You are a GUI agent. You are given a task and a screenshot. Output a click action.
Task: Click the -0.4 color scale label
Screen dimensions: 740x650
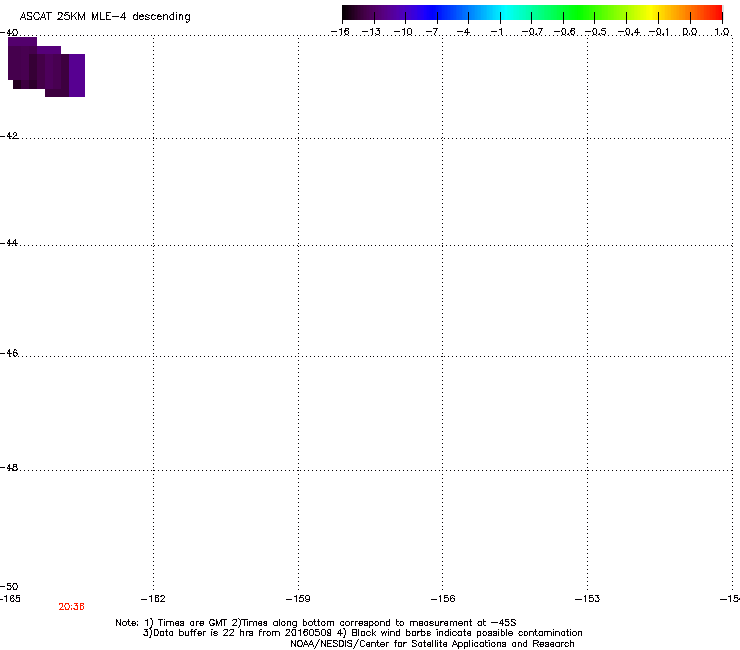click(629, 32)
